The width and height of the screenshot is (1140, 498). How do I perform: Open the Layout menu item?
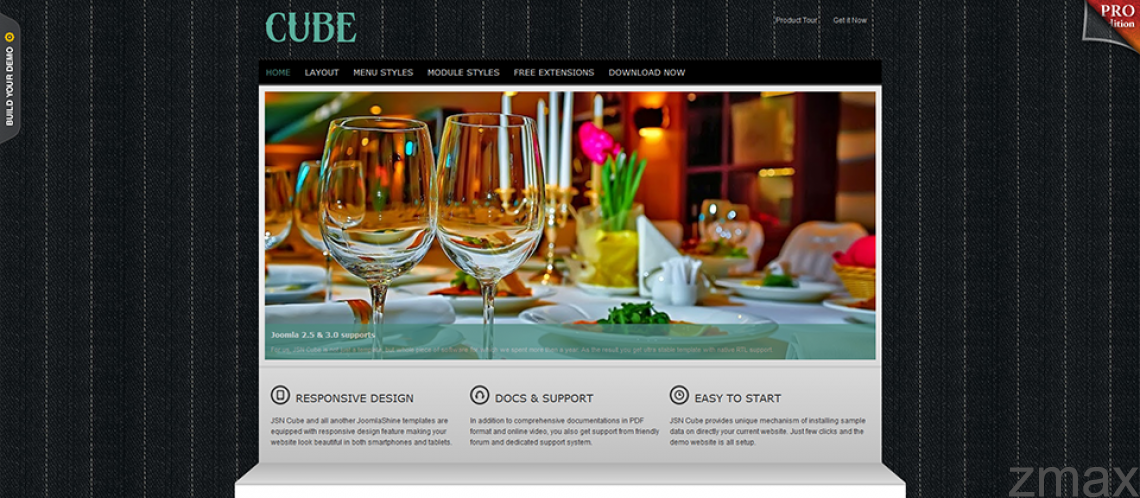click(322, 73)
